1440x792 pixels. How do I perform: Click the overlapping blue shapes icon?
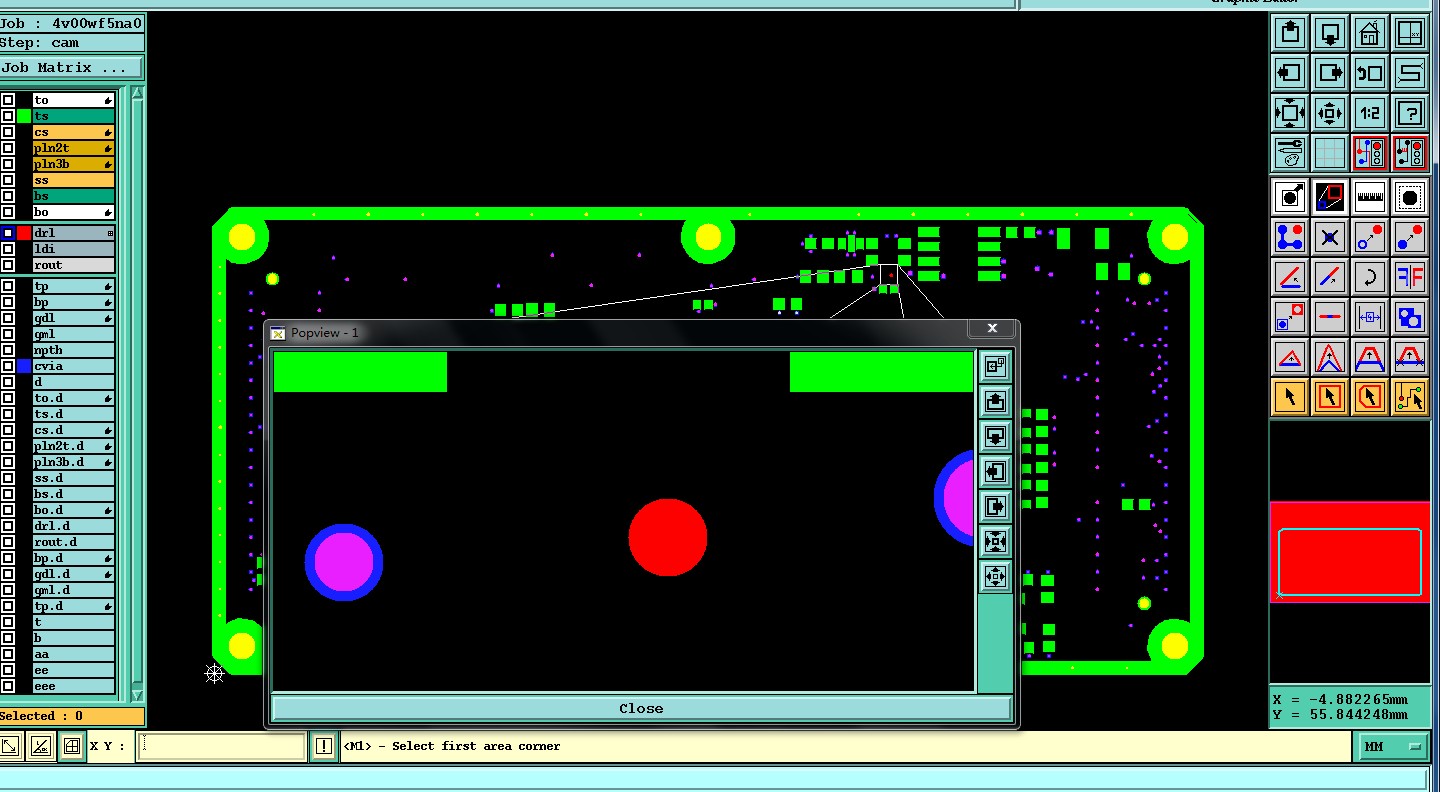(1410, 317)
